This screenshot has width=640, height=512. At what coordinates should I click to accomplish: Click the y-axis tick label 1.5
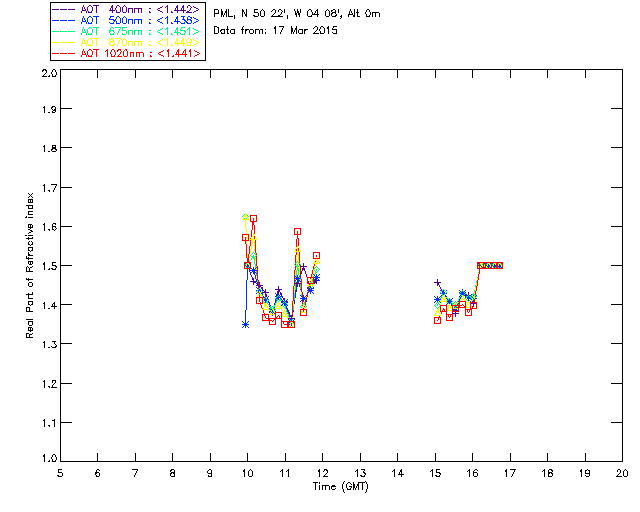click(x=49, y=266)
